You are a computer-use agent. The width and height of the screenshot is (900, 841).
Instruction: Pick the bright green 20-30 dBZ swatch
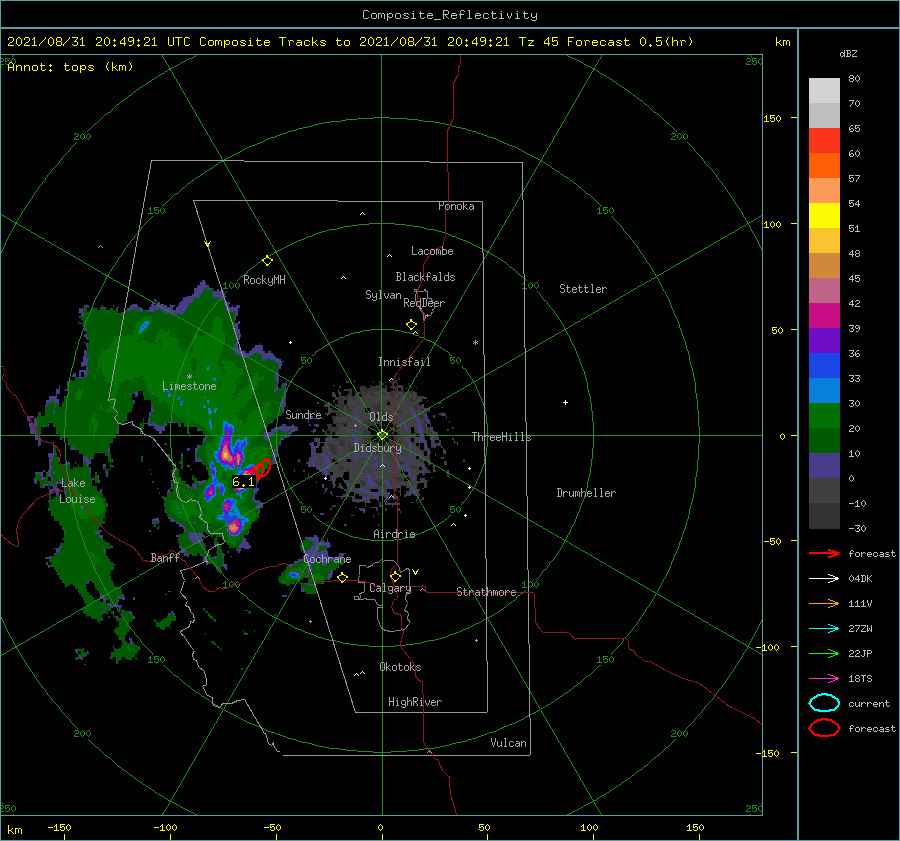click(x=824, y=416)
